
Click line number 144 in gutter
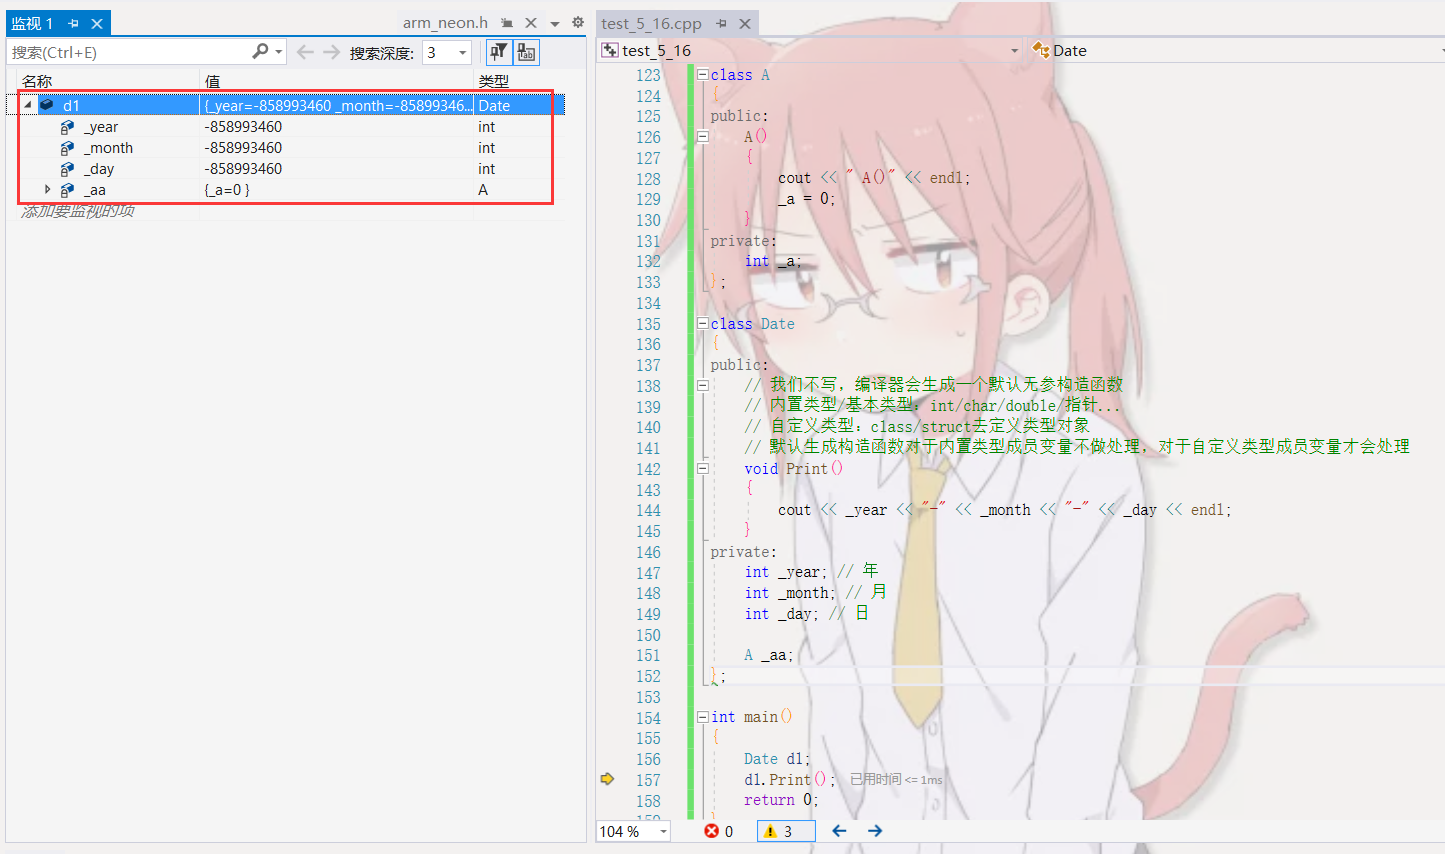[x=648, y=510]
